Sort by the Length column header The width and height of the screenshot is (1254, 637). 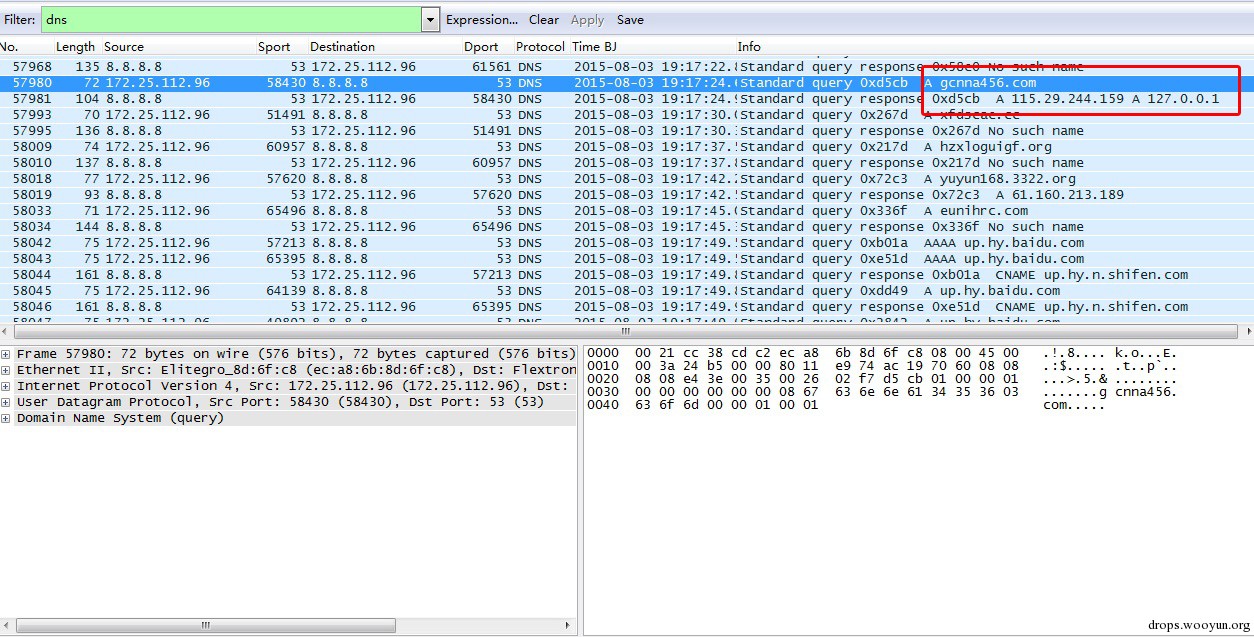pos(76,47)
